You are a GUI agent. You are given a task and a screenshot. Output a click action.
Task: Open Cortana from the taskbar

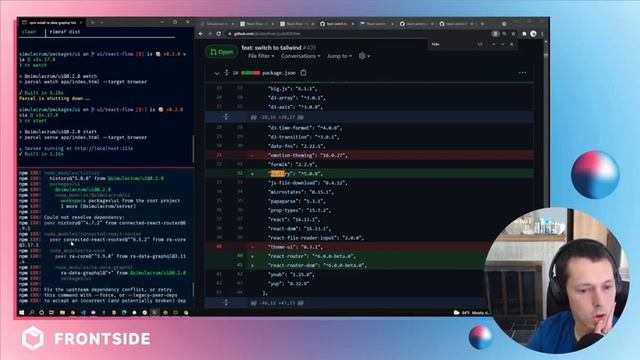42,313
